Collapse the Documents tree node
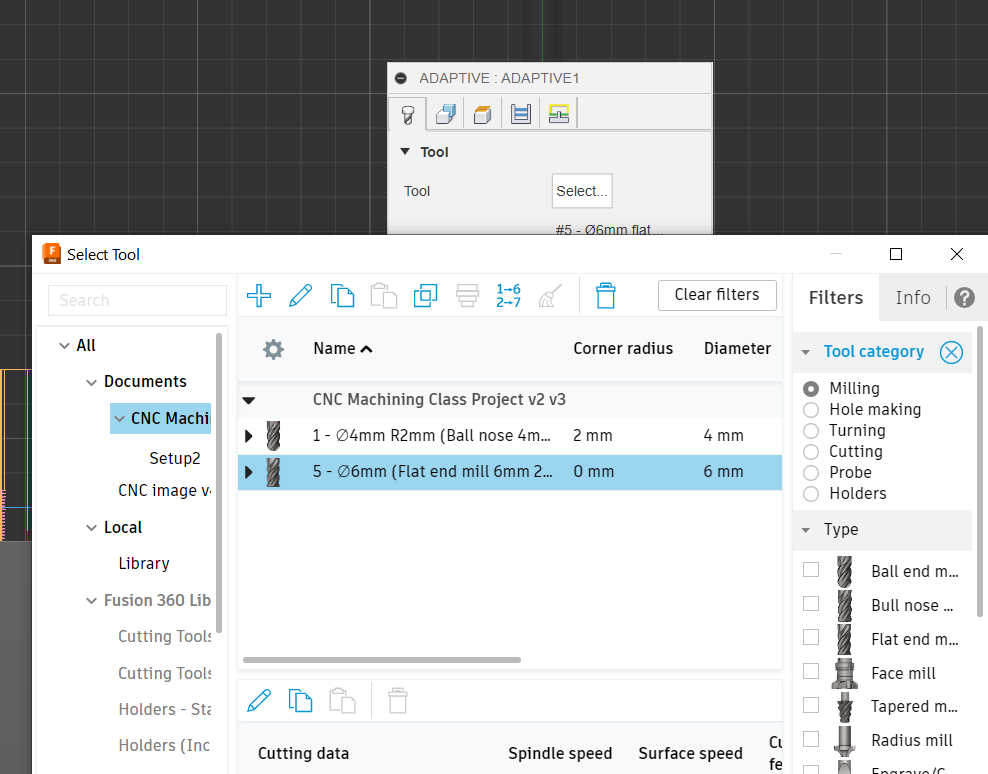Screen dimensions: 988x774 click(92, 382)
